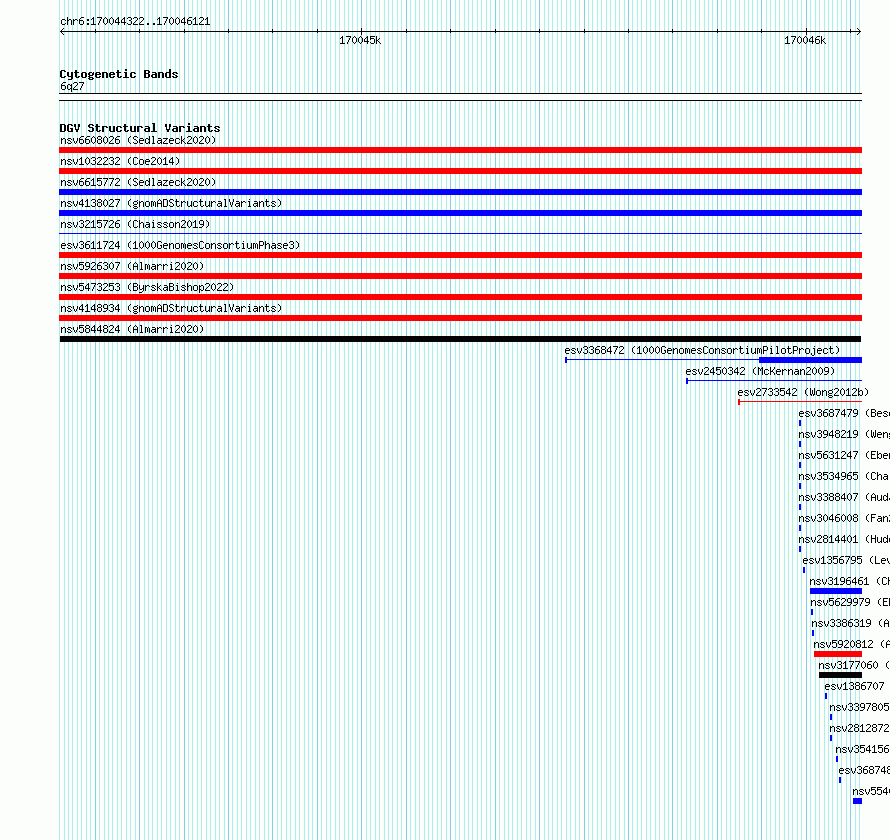This screenshot has width=890, height=840.
Task: Select the Cytogenetic Bands track heading
Action: click(119, 74)
